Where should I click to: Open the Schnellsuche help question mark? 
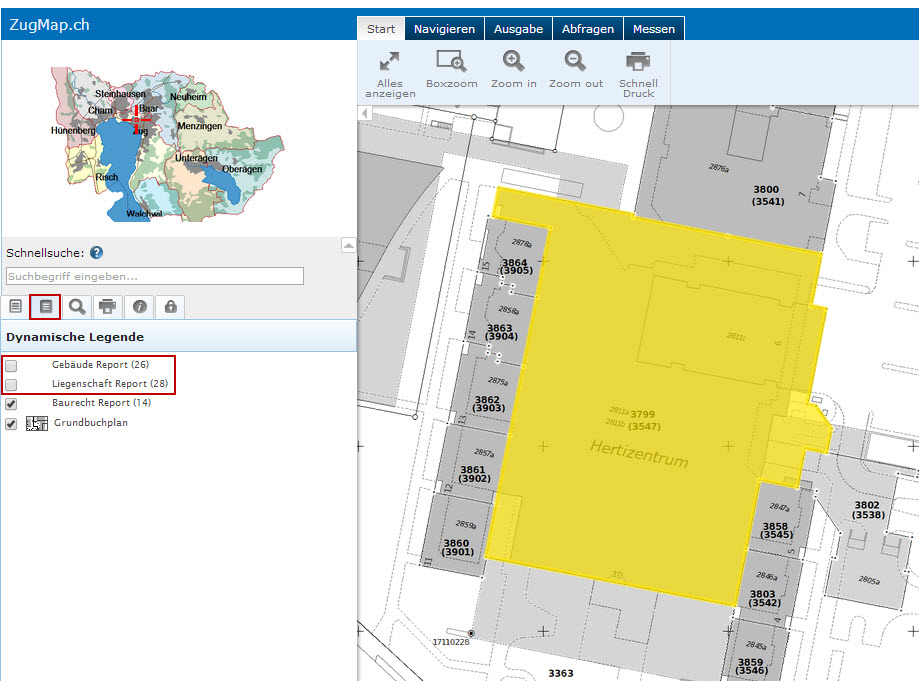pos(97,253)
